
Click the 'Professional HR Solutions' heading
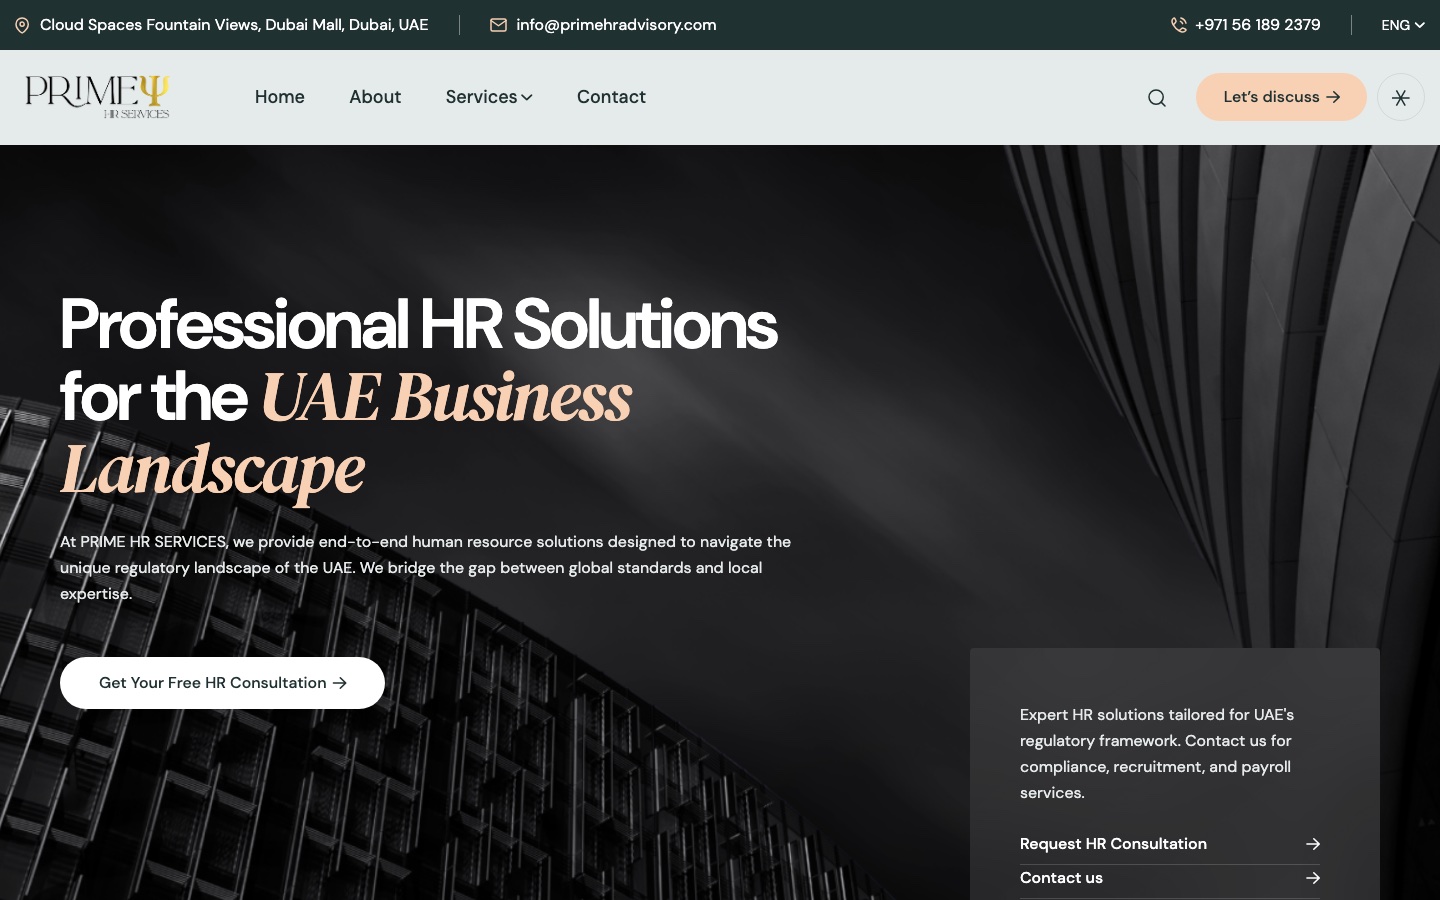click(x=418, y=325)
